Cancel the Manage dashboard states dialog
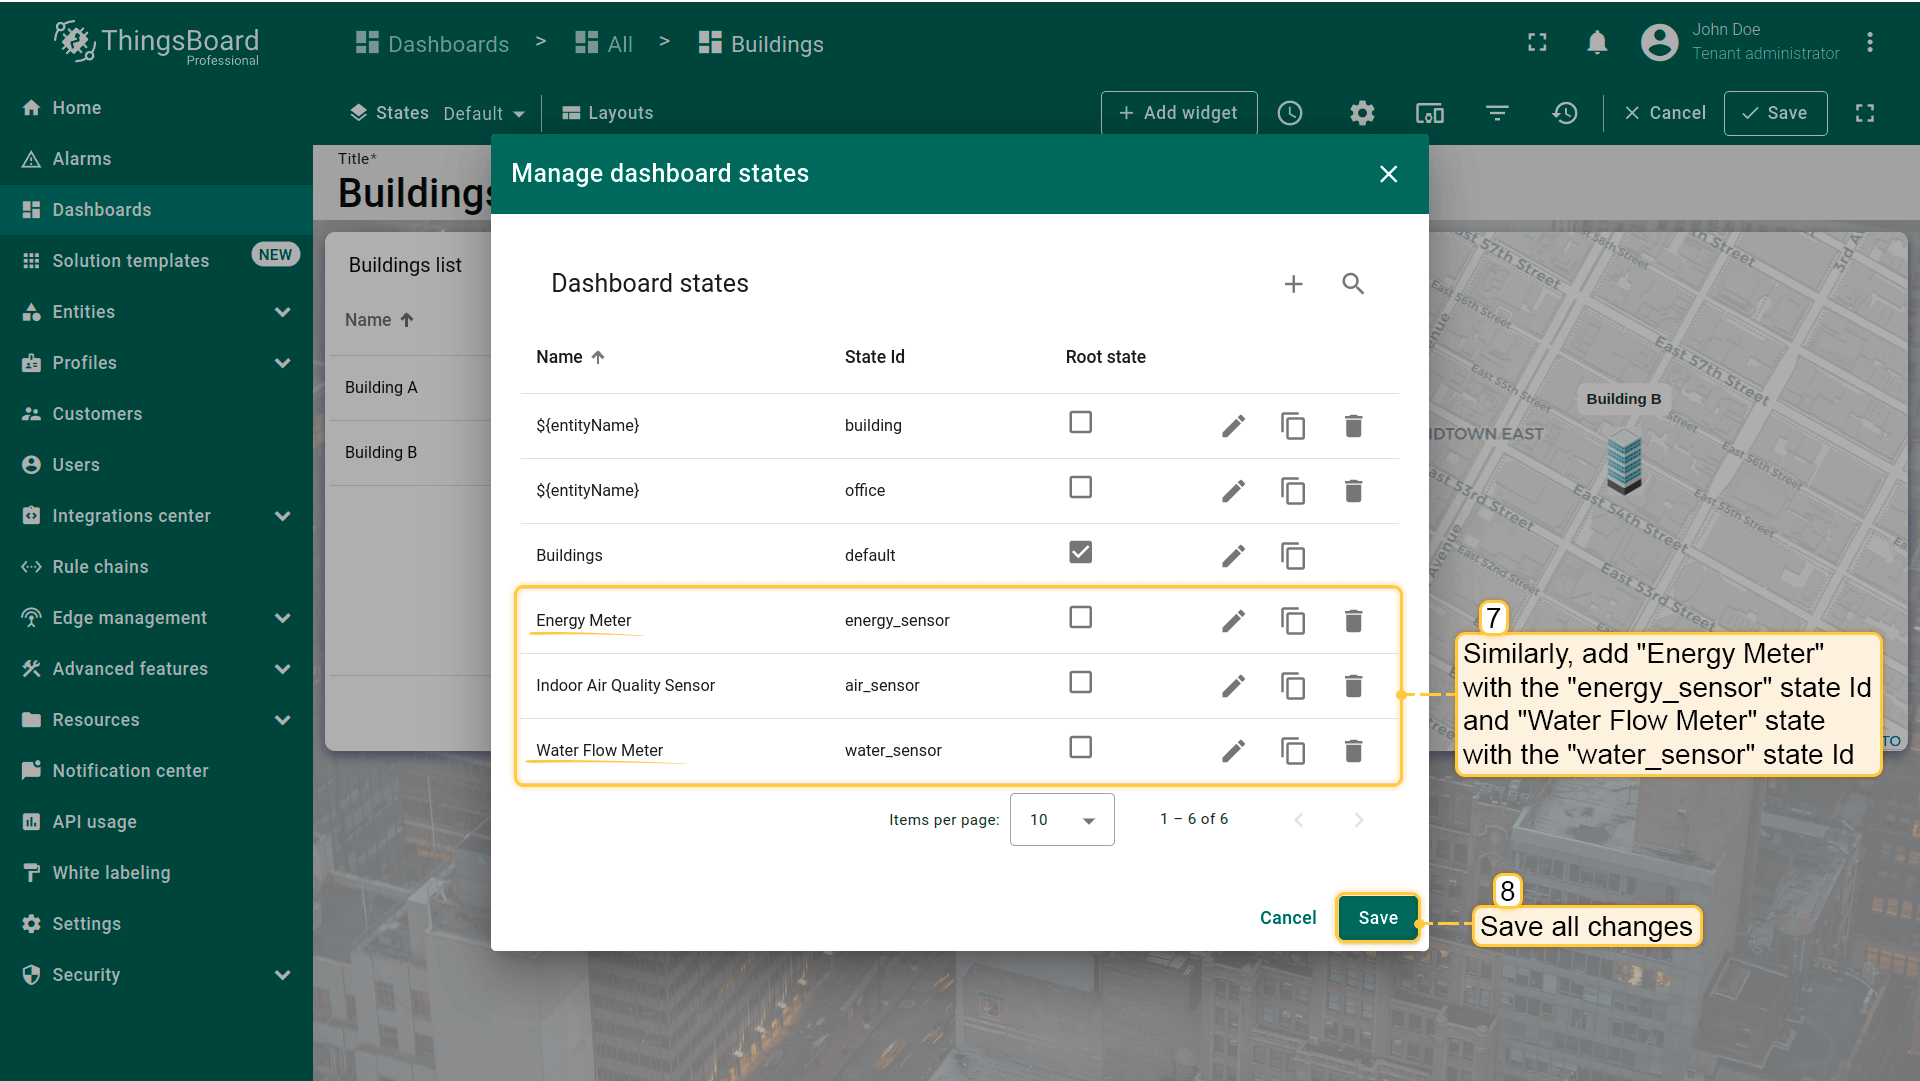 (x=1287, y=918)
